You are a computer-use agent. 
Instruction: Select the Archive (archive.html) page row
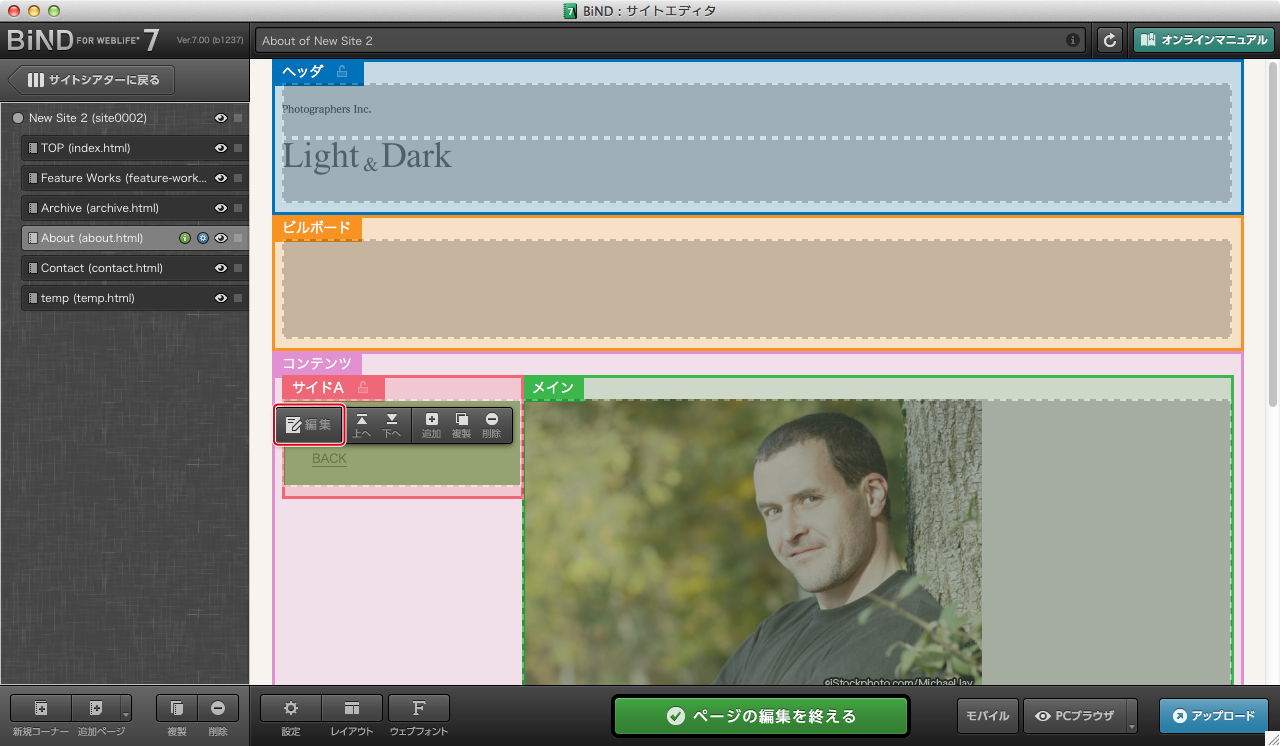point(135,208)
